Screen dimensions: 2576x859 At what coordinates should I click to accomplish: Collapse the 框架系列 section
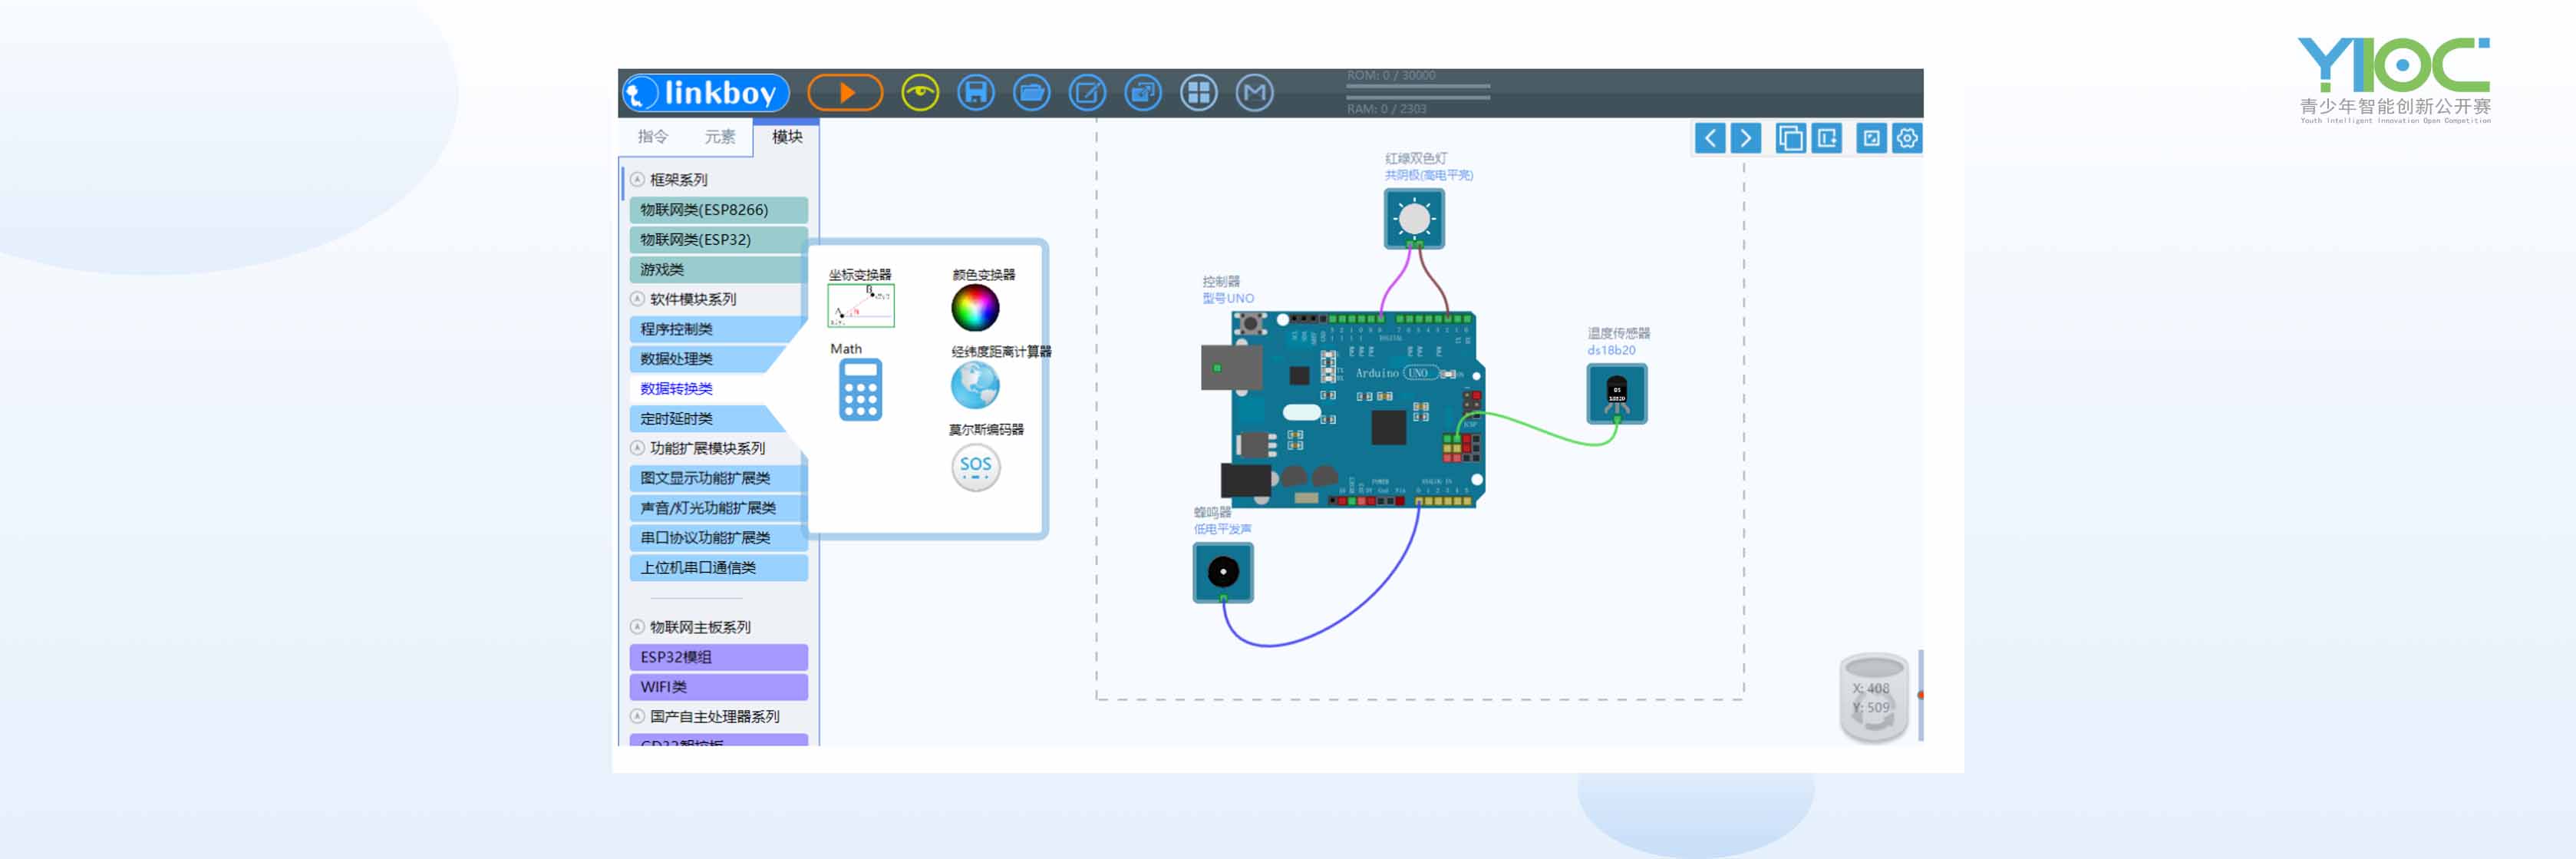click(x=637, y=180)
